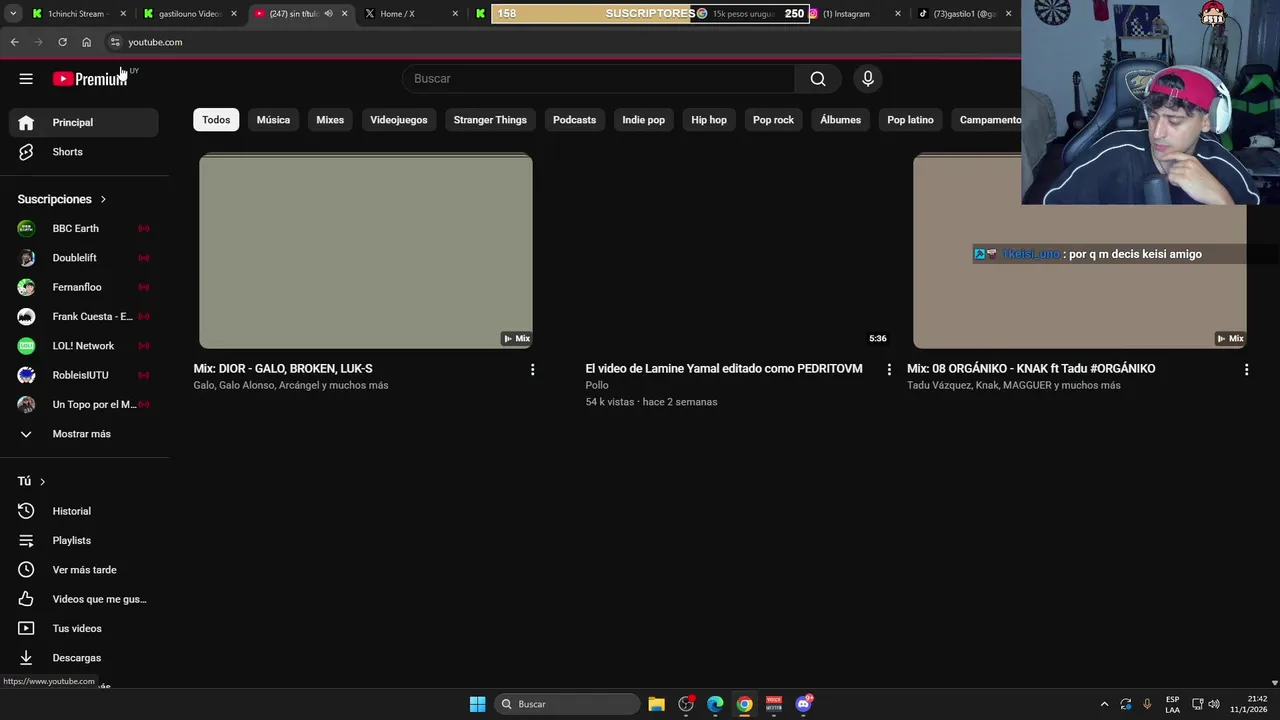Click the YouTube Buscar search field
1280x720 pixels.
[599, 79]
